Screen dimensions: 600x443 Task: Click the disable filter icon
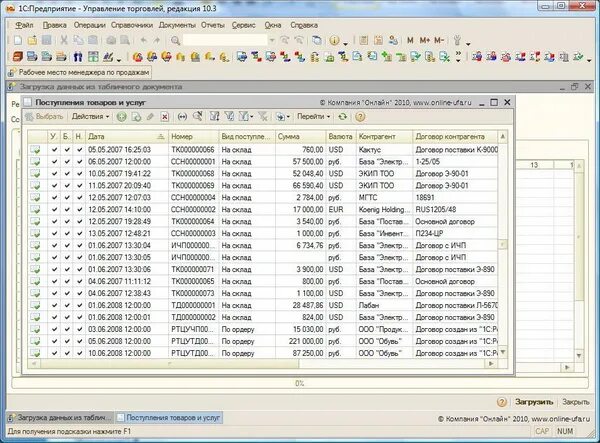click(x=262, y=116)
